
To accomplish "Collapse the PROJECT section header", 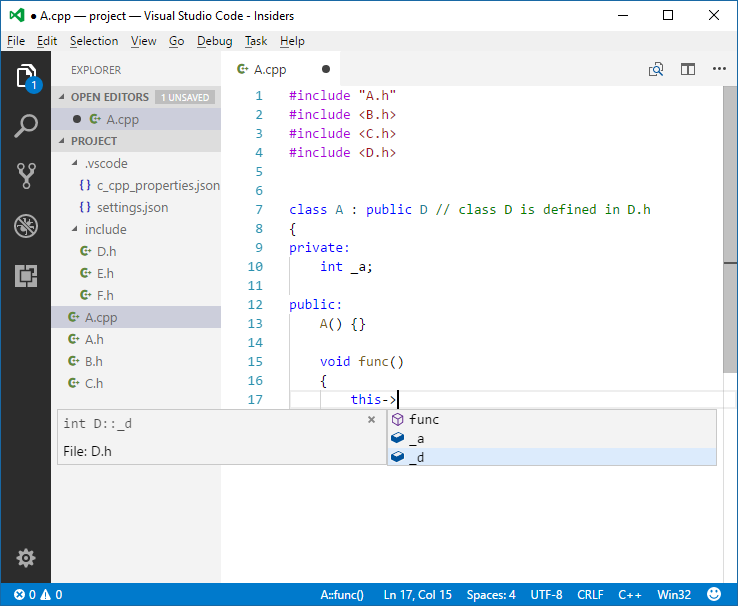I will click(x=93, y=141).
